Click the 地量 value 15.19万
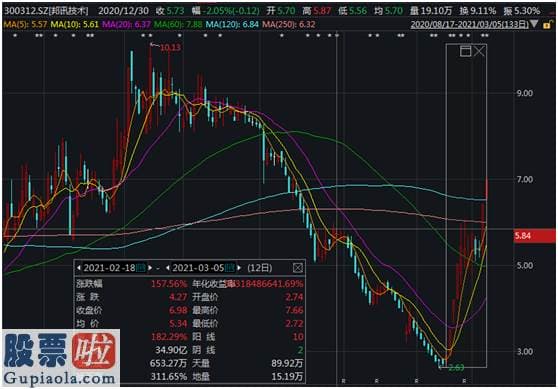This screenshot has width=558, height=389. tap(287, 377)
